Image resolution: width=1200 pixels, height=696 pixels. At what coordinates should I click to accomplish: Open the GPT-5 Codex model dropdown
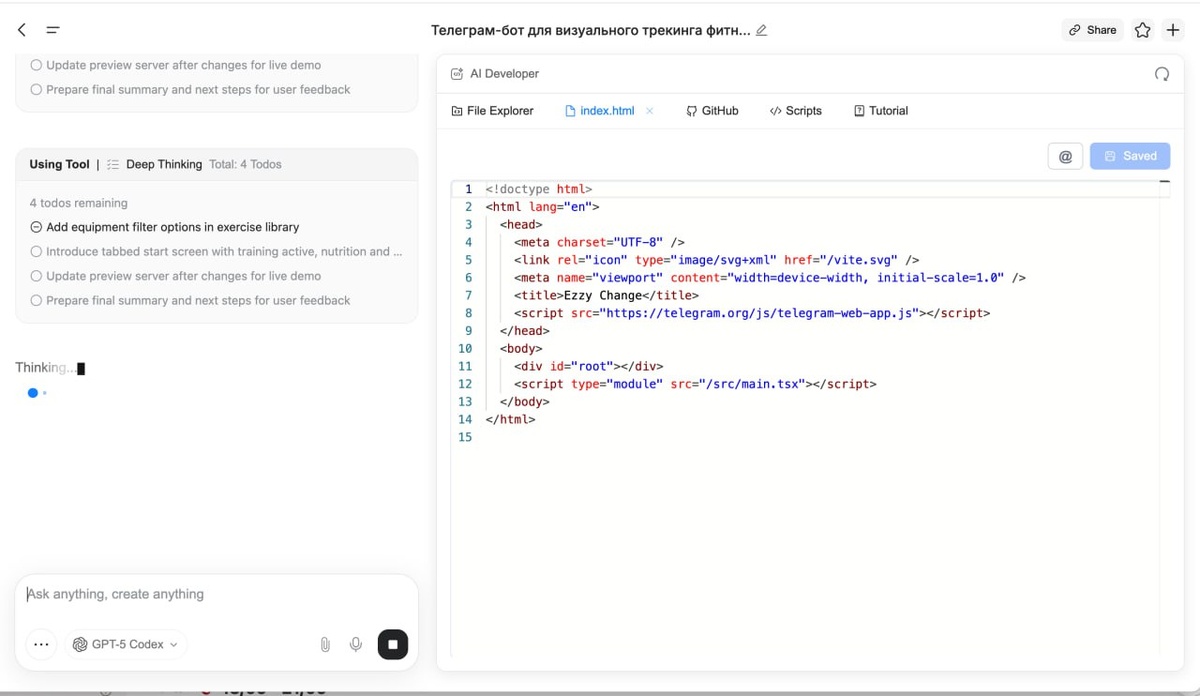click(x=126, y=645)
